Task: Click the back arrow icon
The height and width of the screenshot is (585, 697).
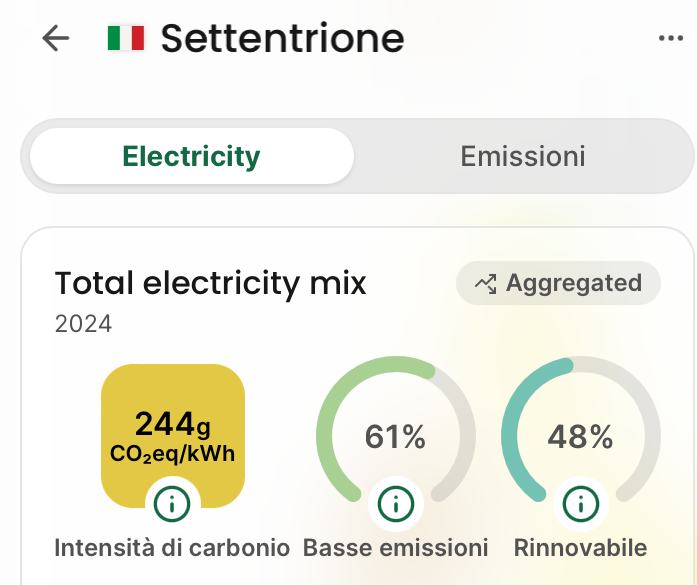Action: (x=56, y=38)
